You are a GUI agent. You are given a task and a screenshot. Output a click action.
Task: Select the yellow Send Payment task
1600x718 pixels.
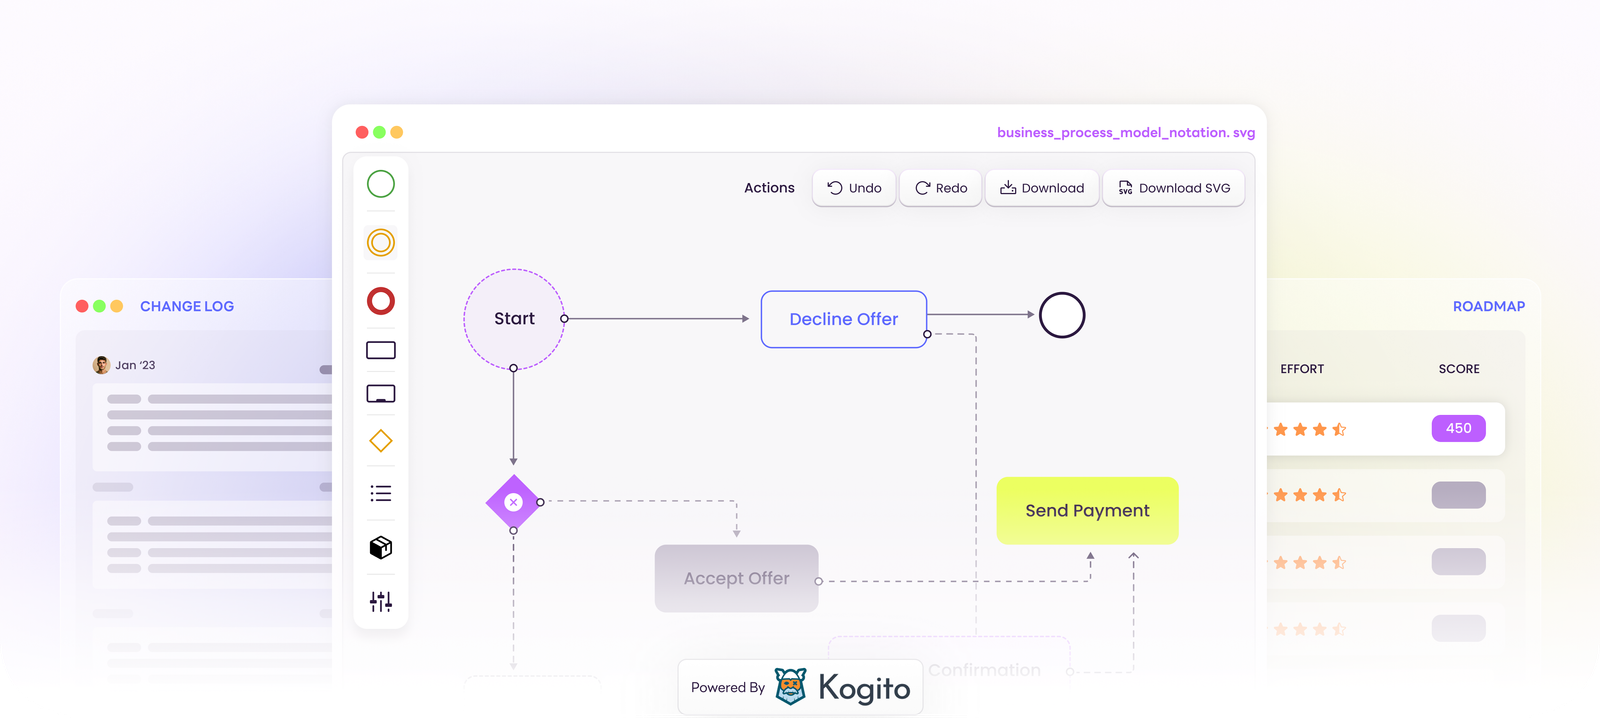pyautogui.click(x=1087, y=511)
